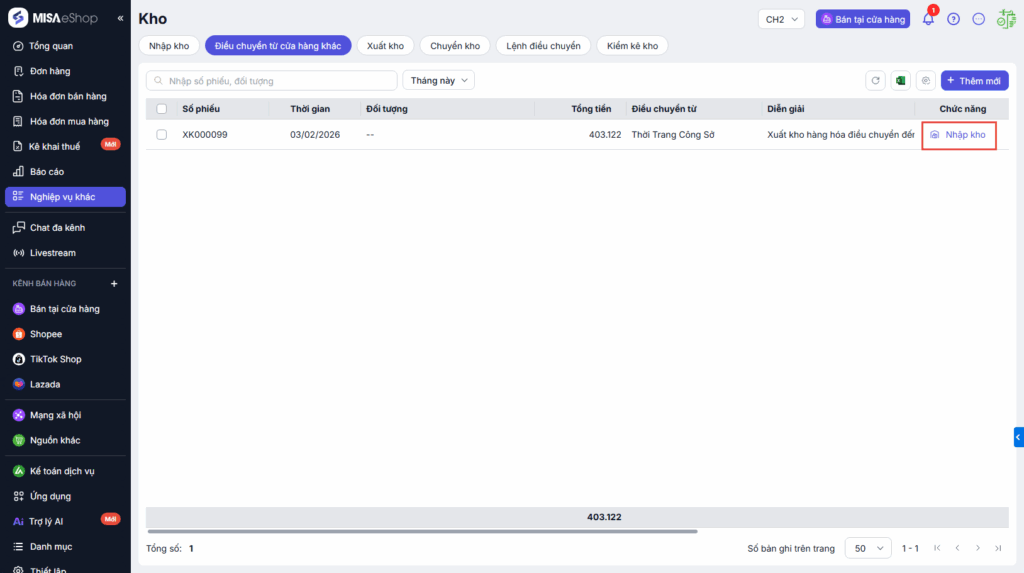Screen dimensions: 1024x573
Task: Select Nghiệp vụ khác menu item
Action: point(65,197)
